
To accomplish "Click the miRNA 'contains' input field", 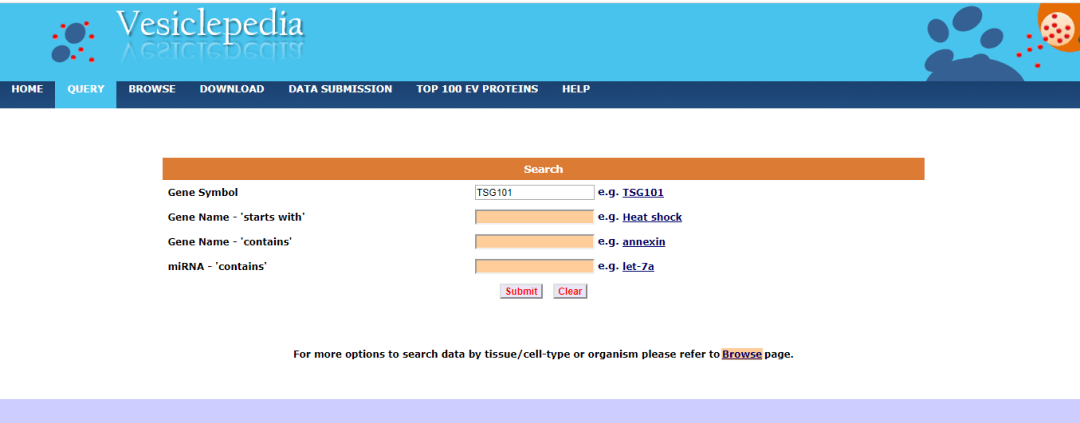I will [534, 267].
